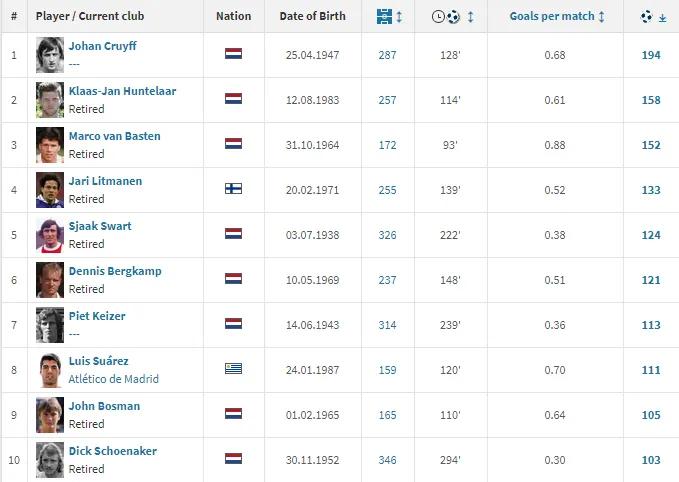The height and width of the screenshot is (482, 679).
Task: Open Klaas-Jan Huntelaar profile link
Action: click(x=122, y=91)
